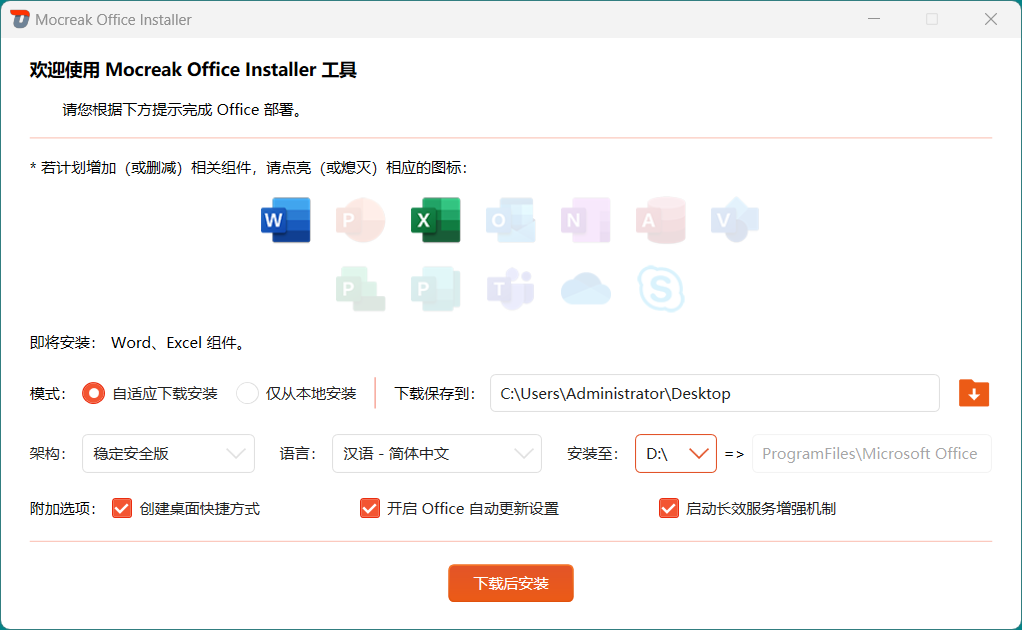Click the Mocreak logo in title bar
Viewport: 1022px width, 630px height.
20,20
